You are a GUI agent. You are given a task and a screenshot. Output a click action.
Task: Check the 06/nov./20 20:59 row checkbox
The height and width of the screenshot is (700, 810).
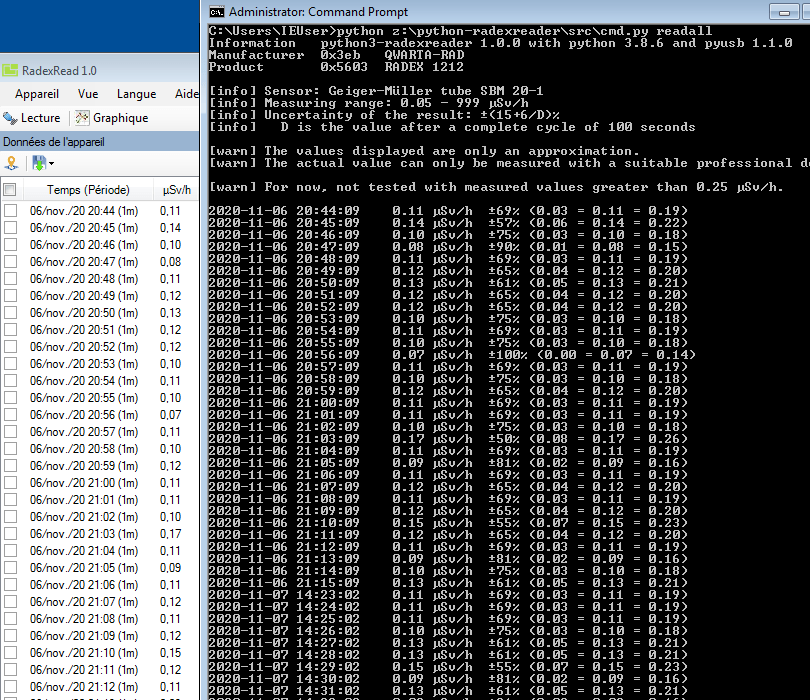pos(10,465)
